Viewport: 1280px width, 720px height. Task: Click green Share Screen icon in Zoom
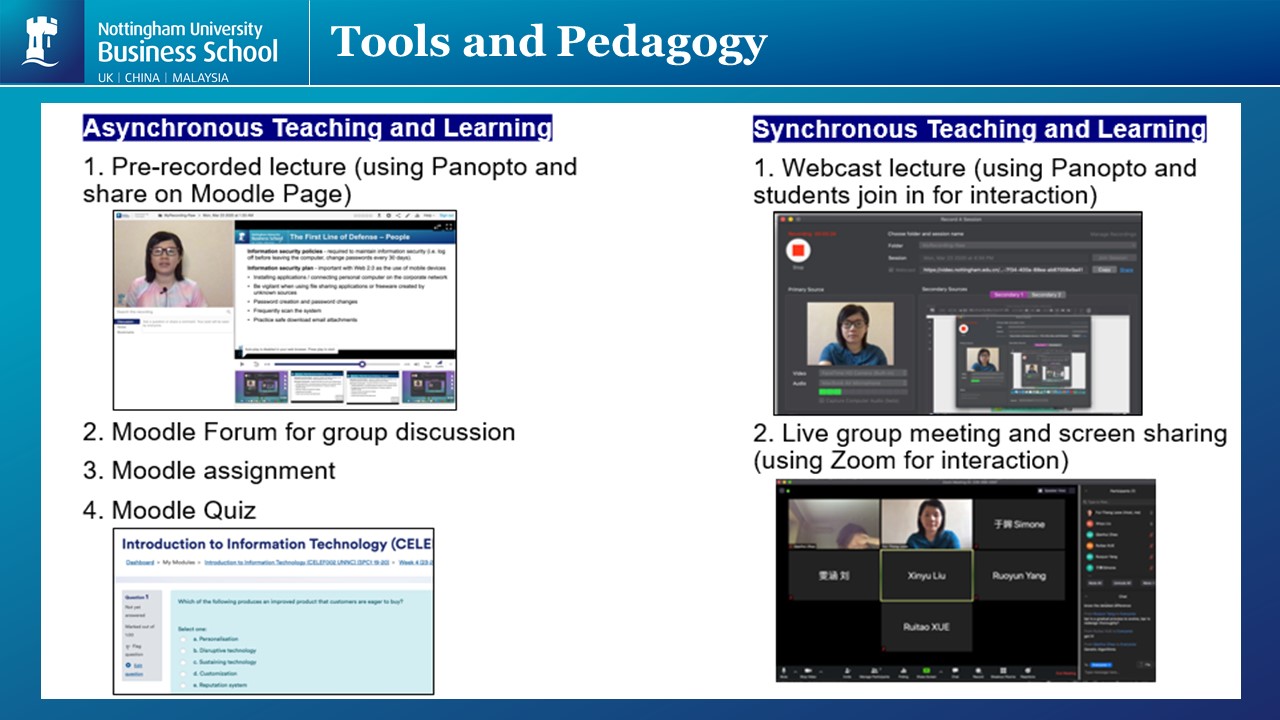[x=927, y=670]
